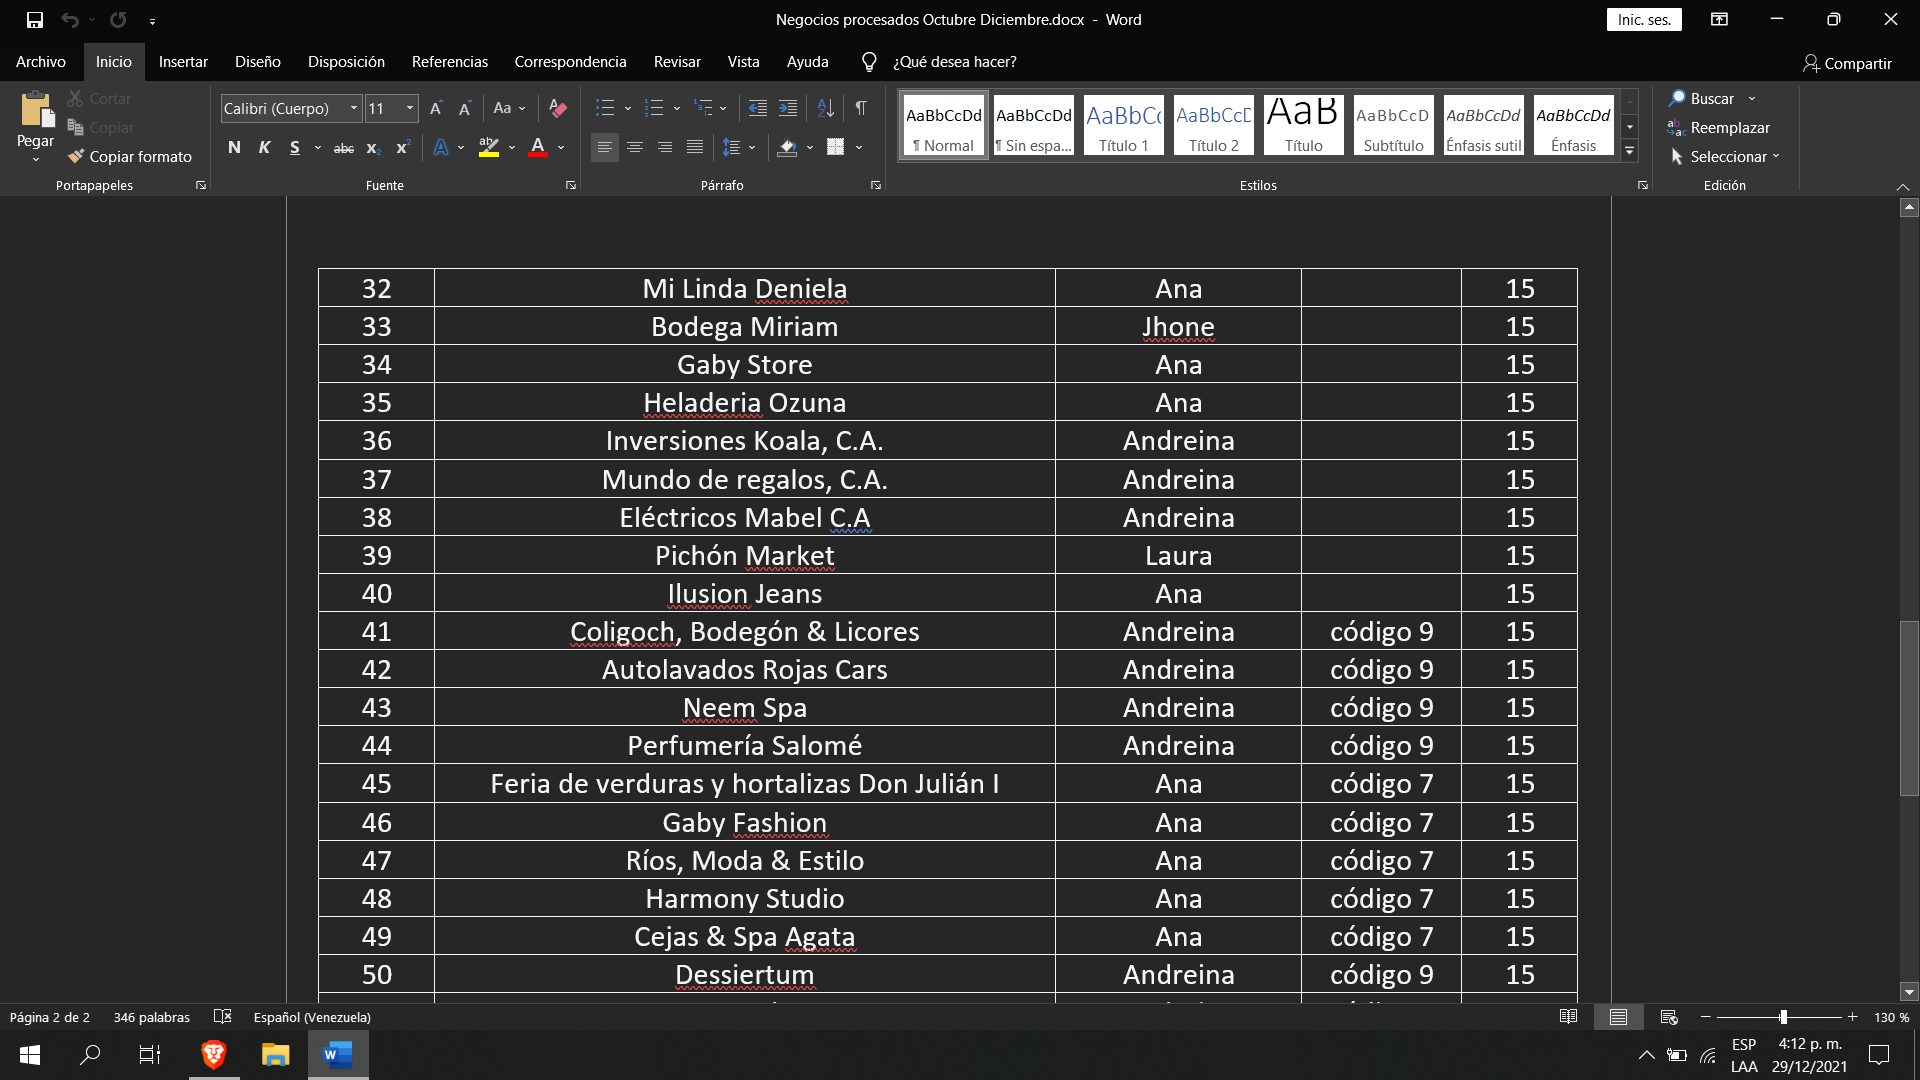Viewport: 1920px width, 1080px height.
Task: Open the Windows Start menu
Action: pos(30,1054)
